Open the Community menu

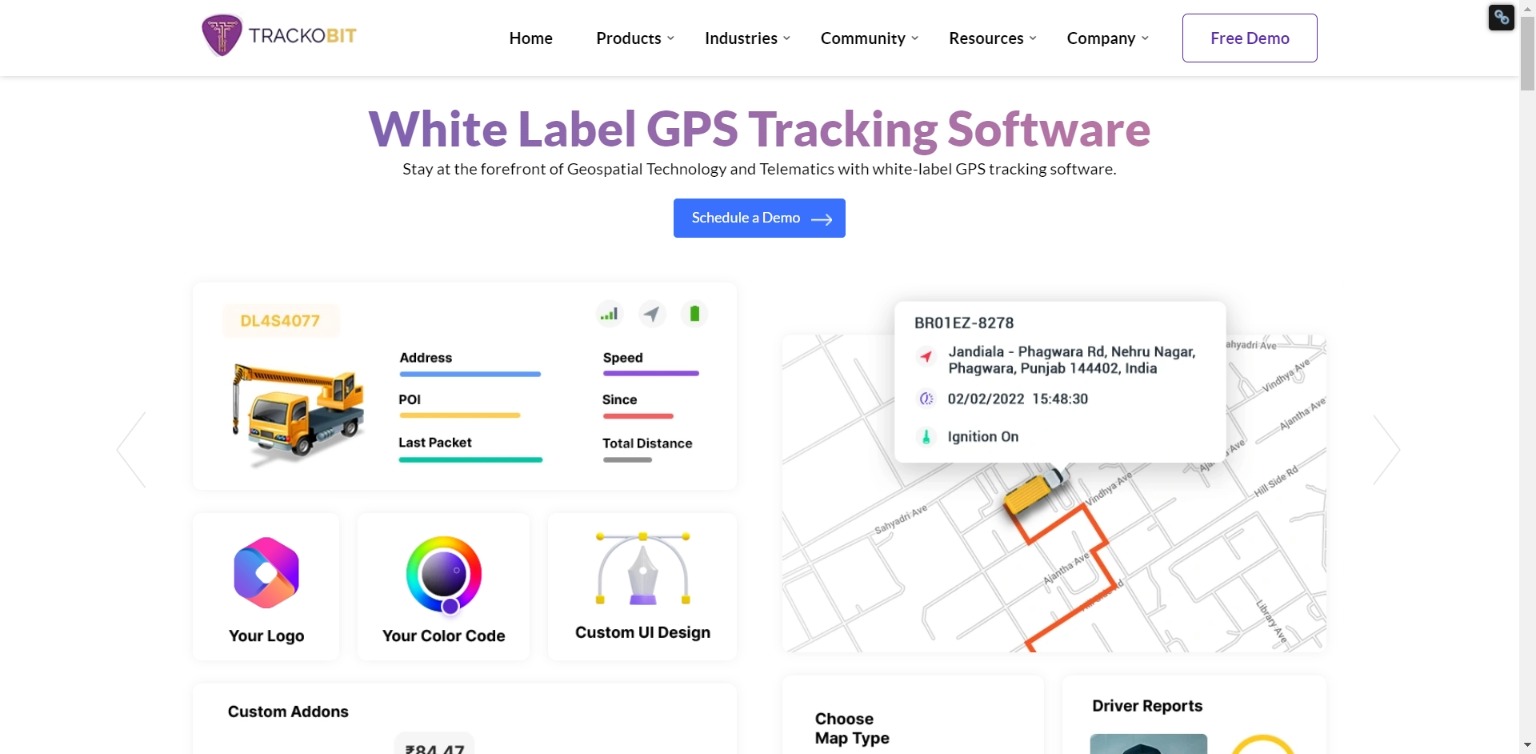[863, 38]
